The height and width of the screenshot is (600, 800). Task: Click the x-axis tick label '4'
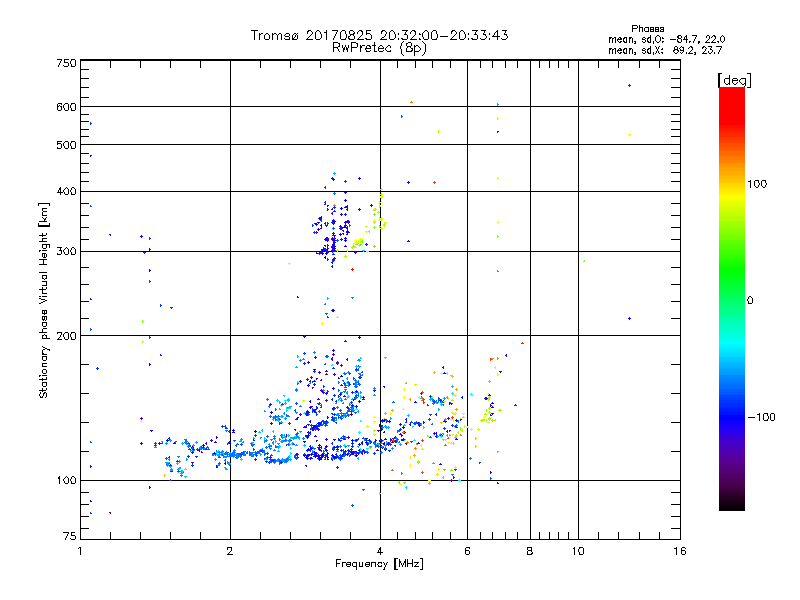(380, 551)
